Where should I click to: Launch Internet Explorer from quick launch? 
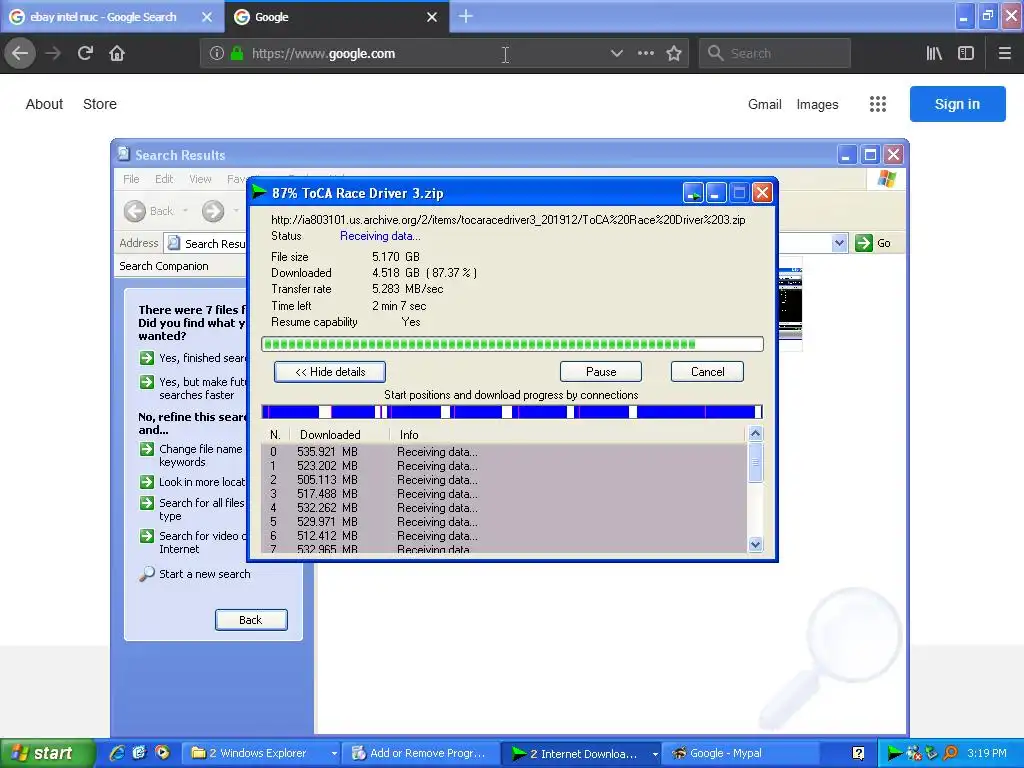(116, 753)
